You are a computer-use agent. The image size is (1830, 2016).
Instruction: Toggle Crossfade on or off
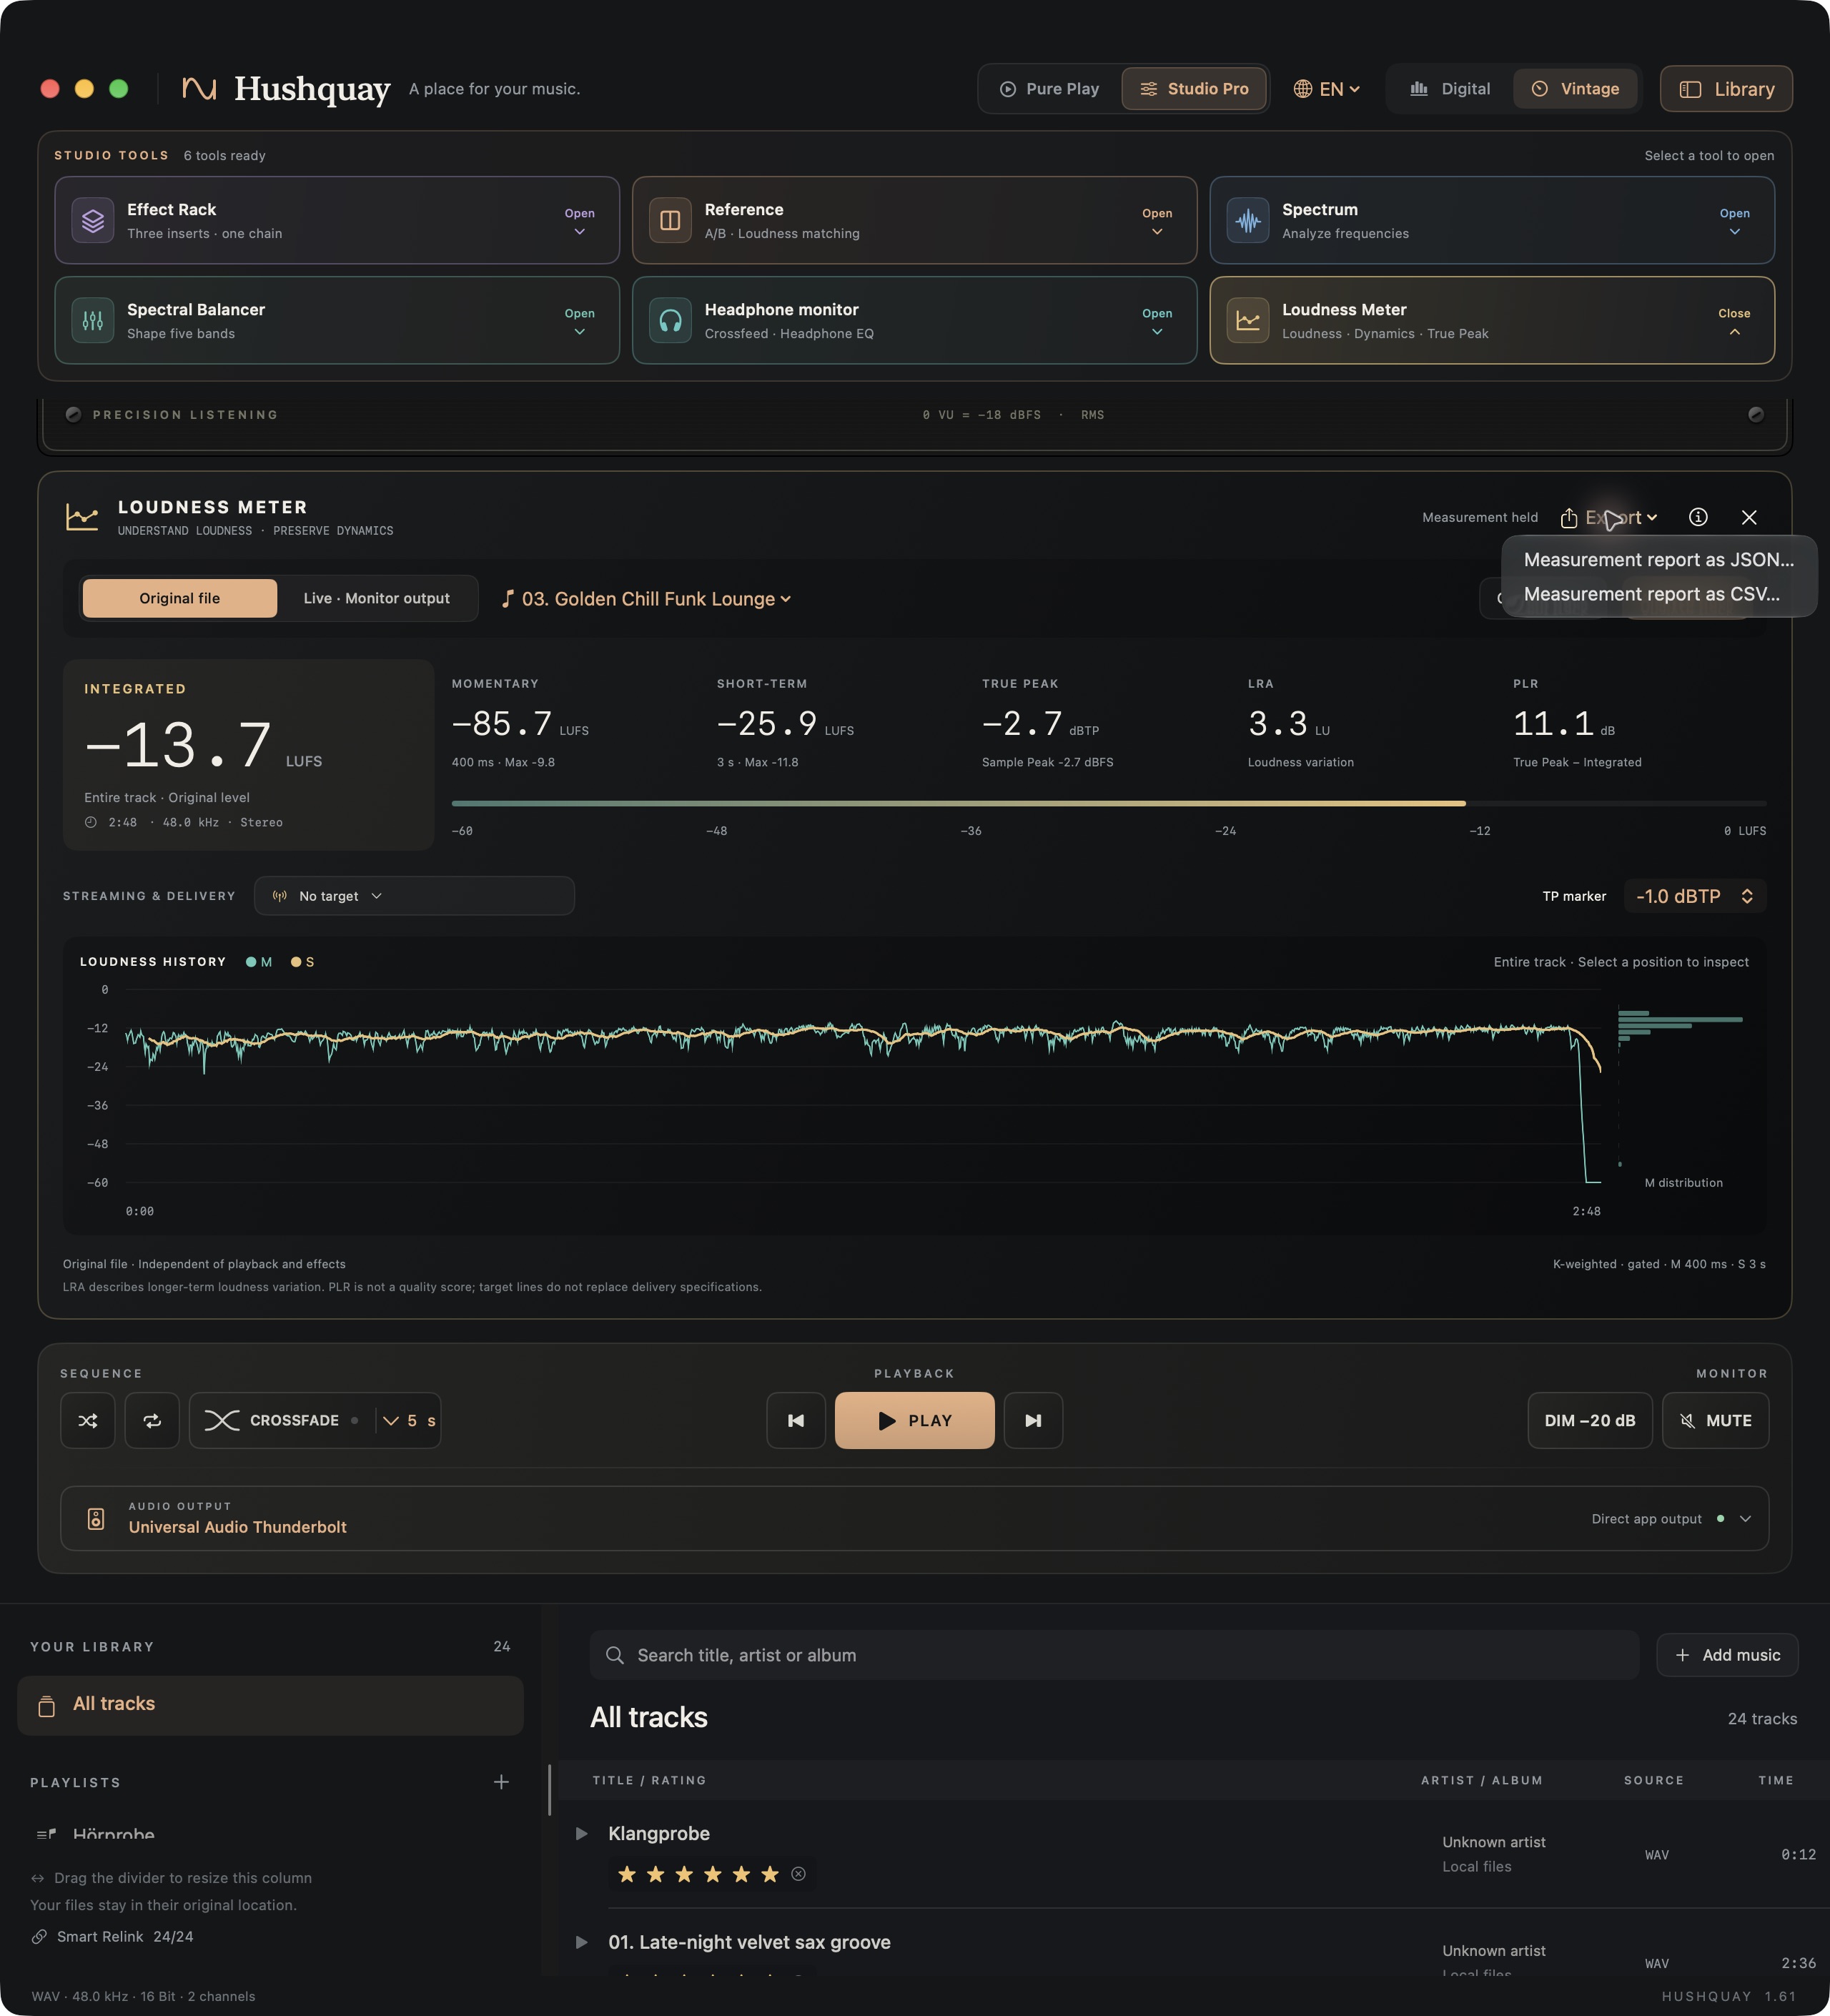pos(282,1421)
